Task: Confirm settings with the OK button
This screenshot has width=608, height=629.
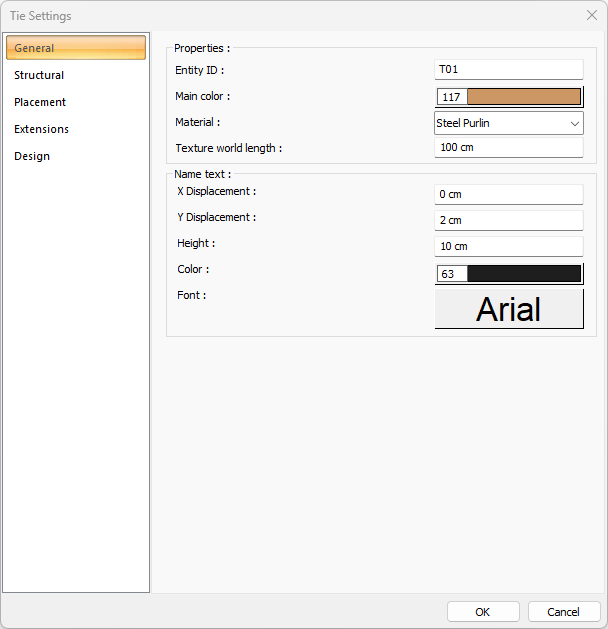Action: [x=483, y=612]
